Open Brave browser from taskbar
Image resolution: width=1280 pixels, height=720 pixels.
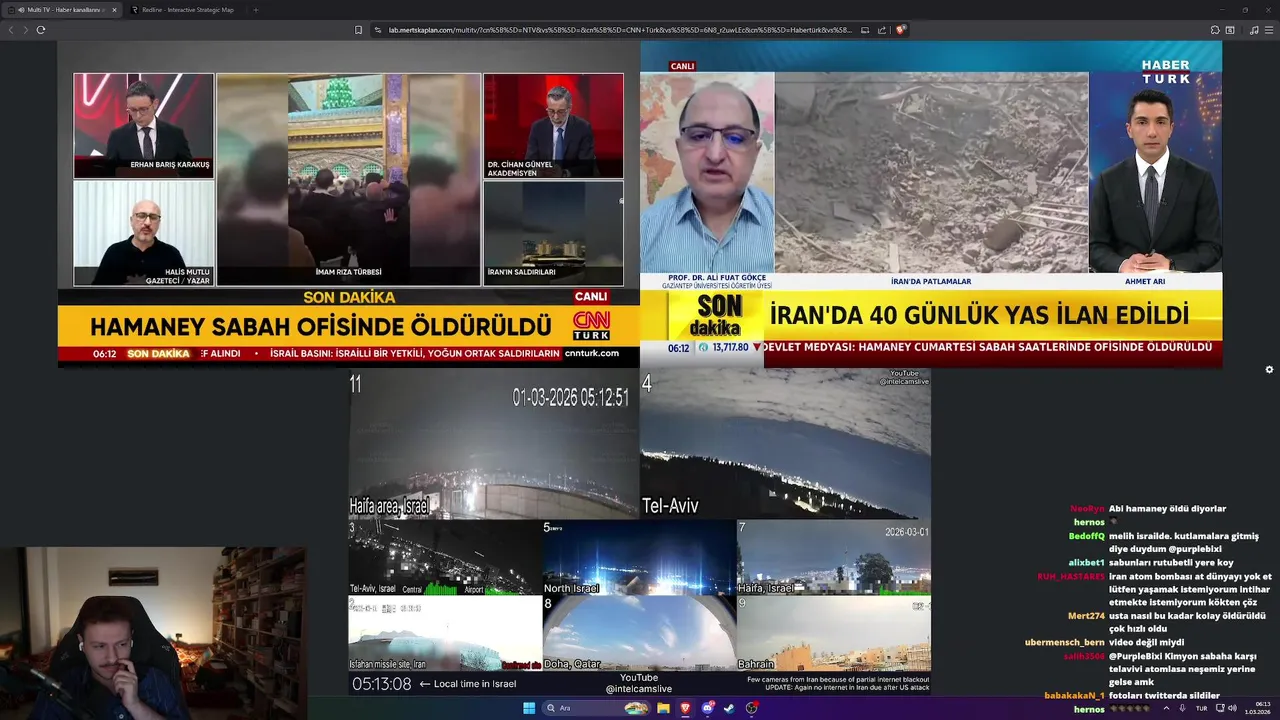[686, 708]
